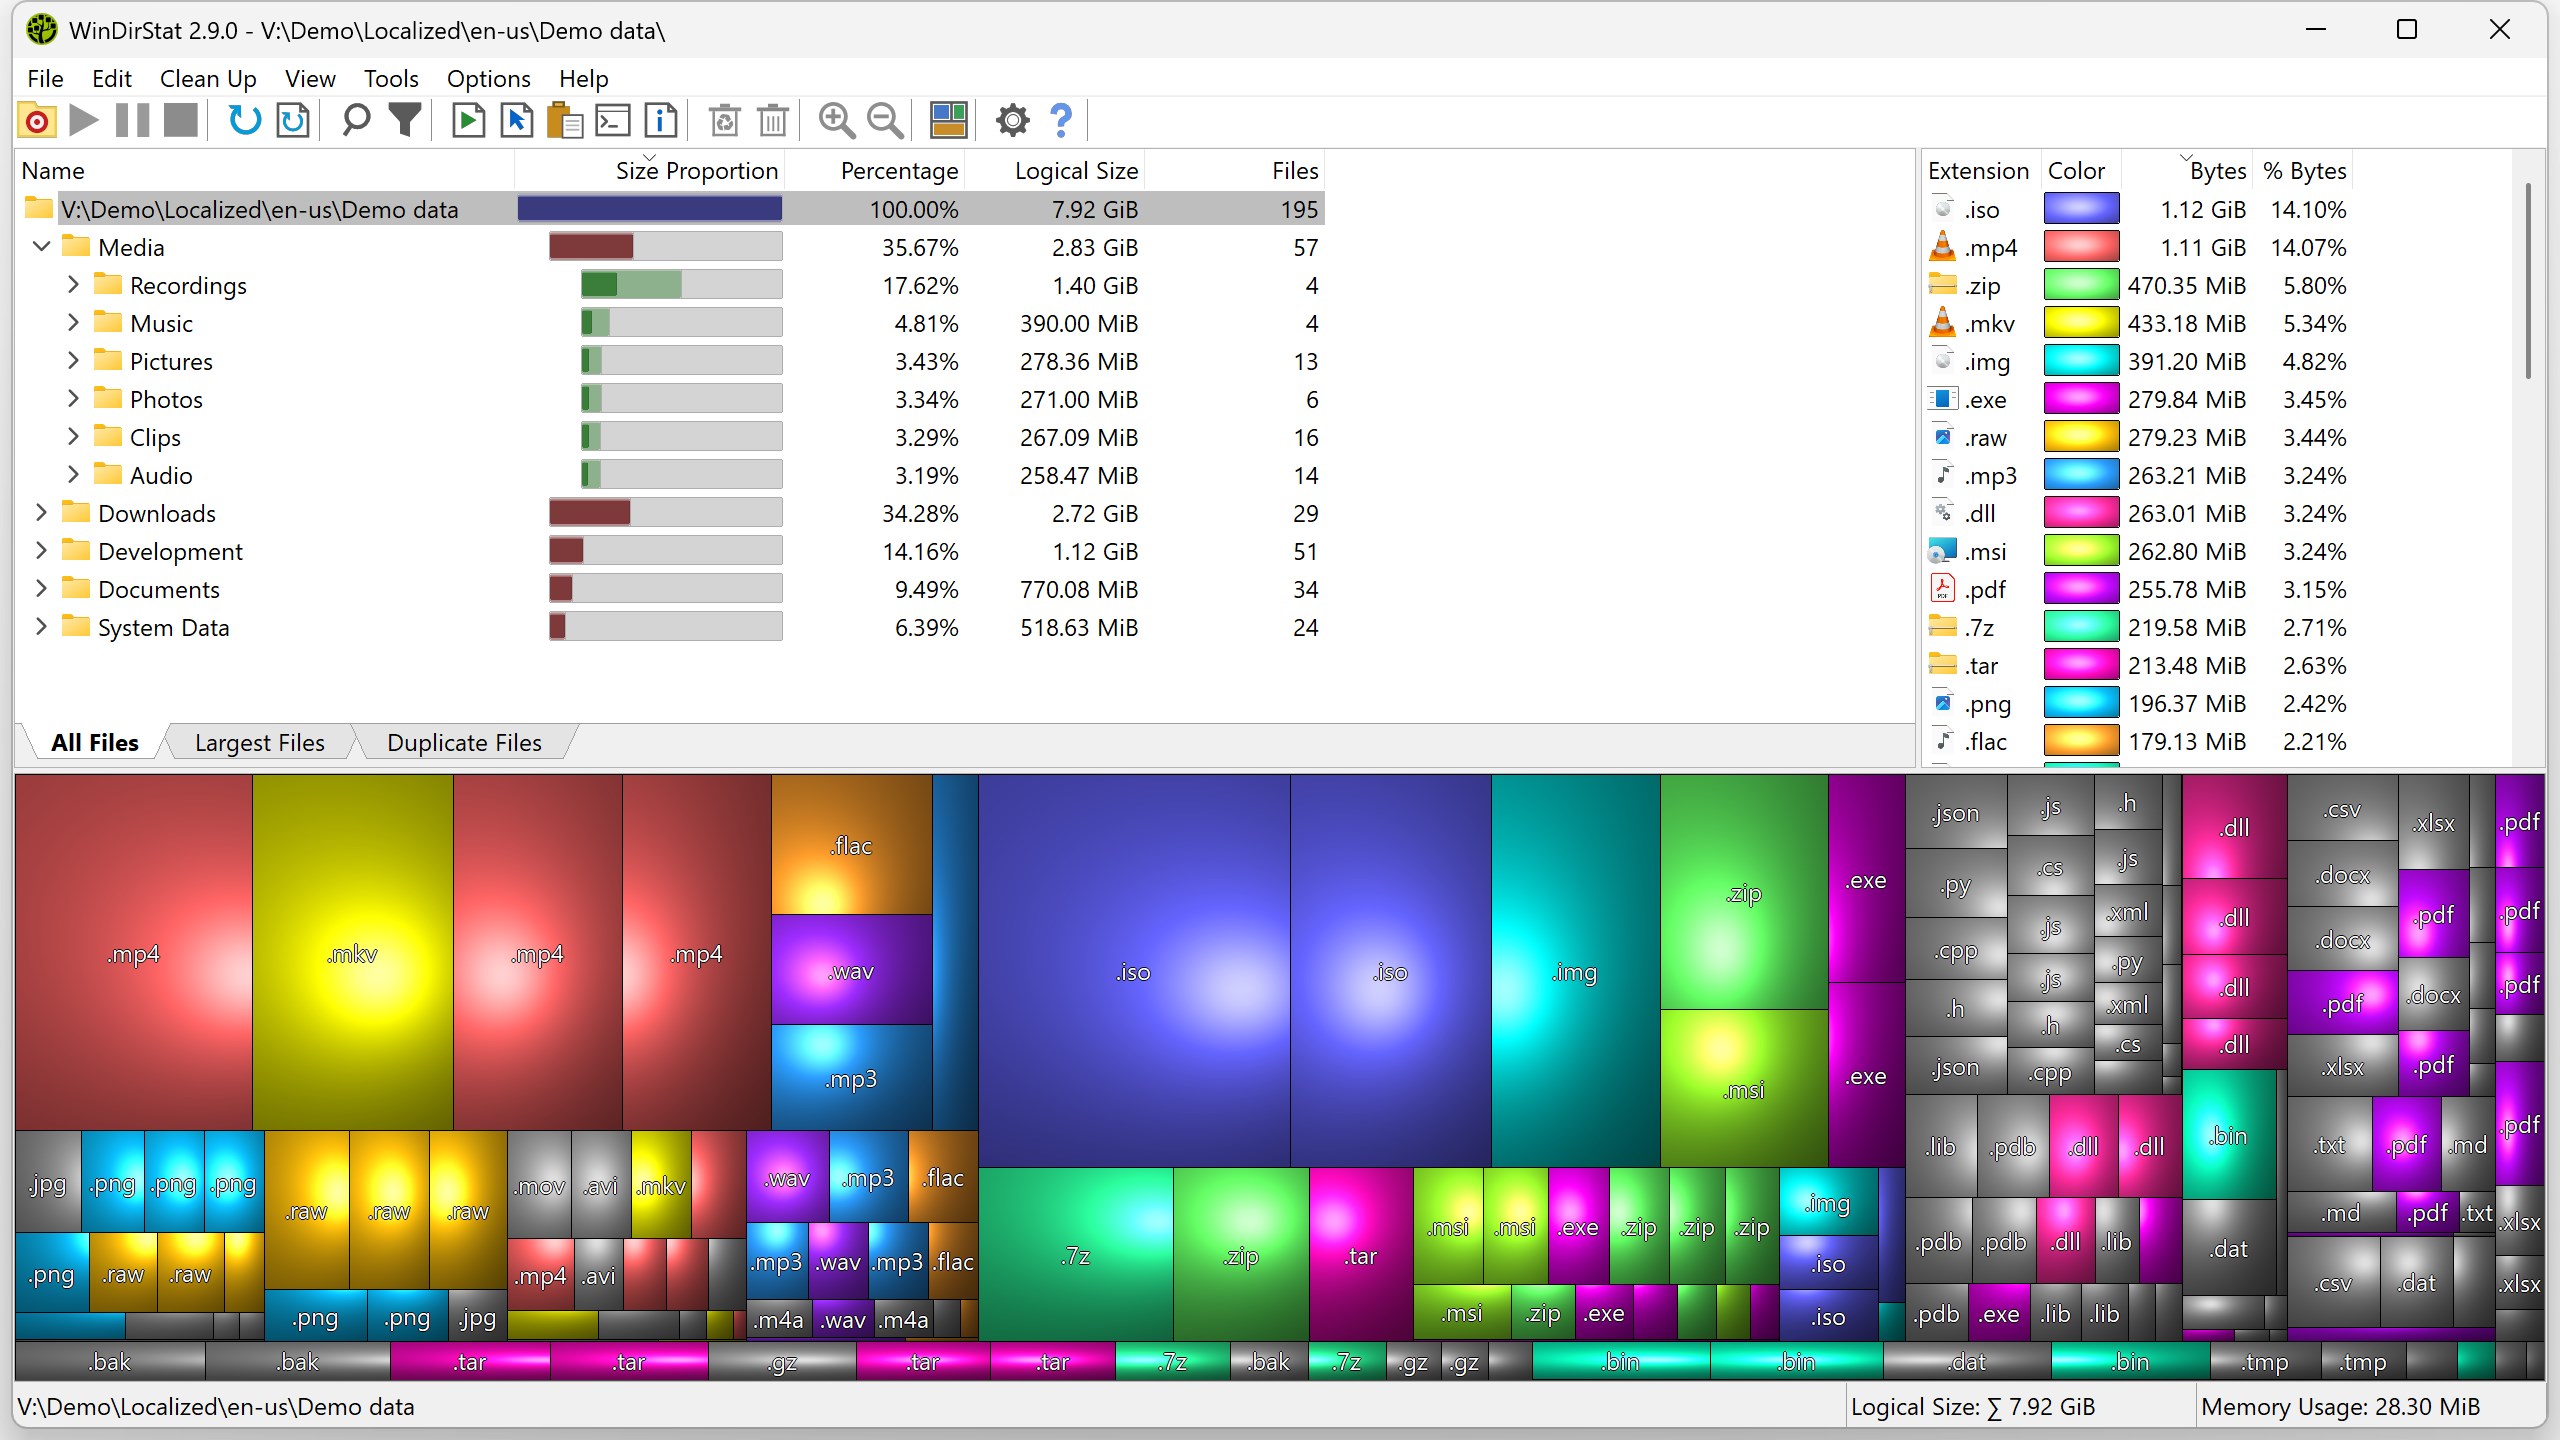Open the Tools menu

pos(391,78)
